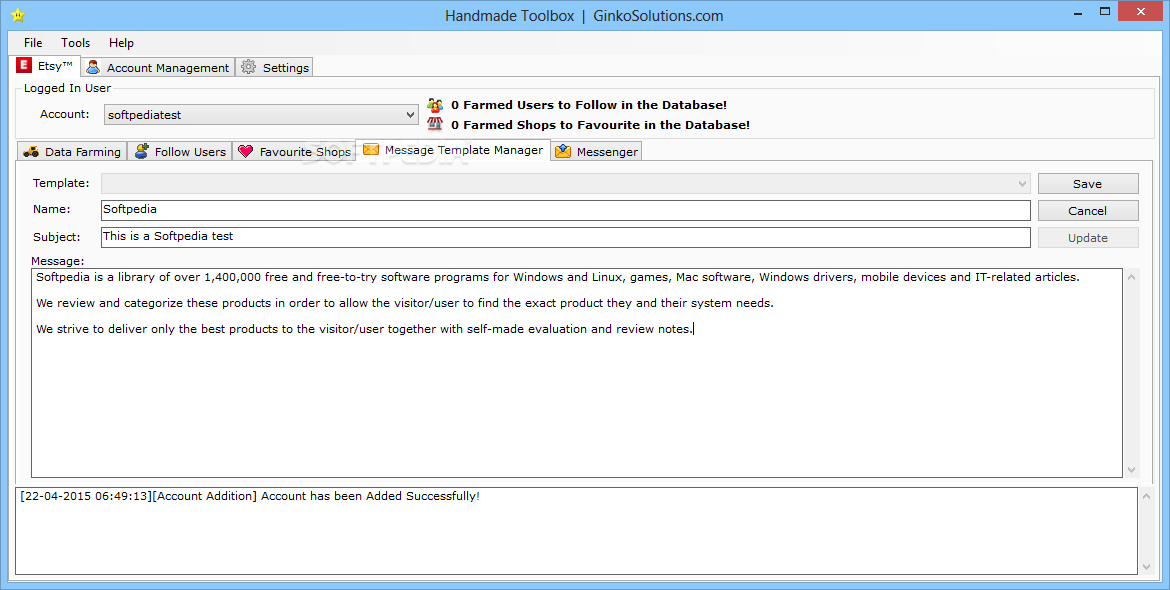Click the Save button
1170x590 pixels.
click(x=1088, y=183)
